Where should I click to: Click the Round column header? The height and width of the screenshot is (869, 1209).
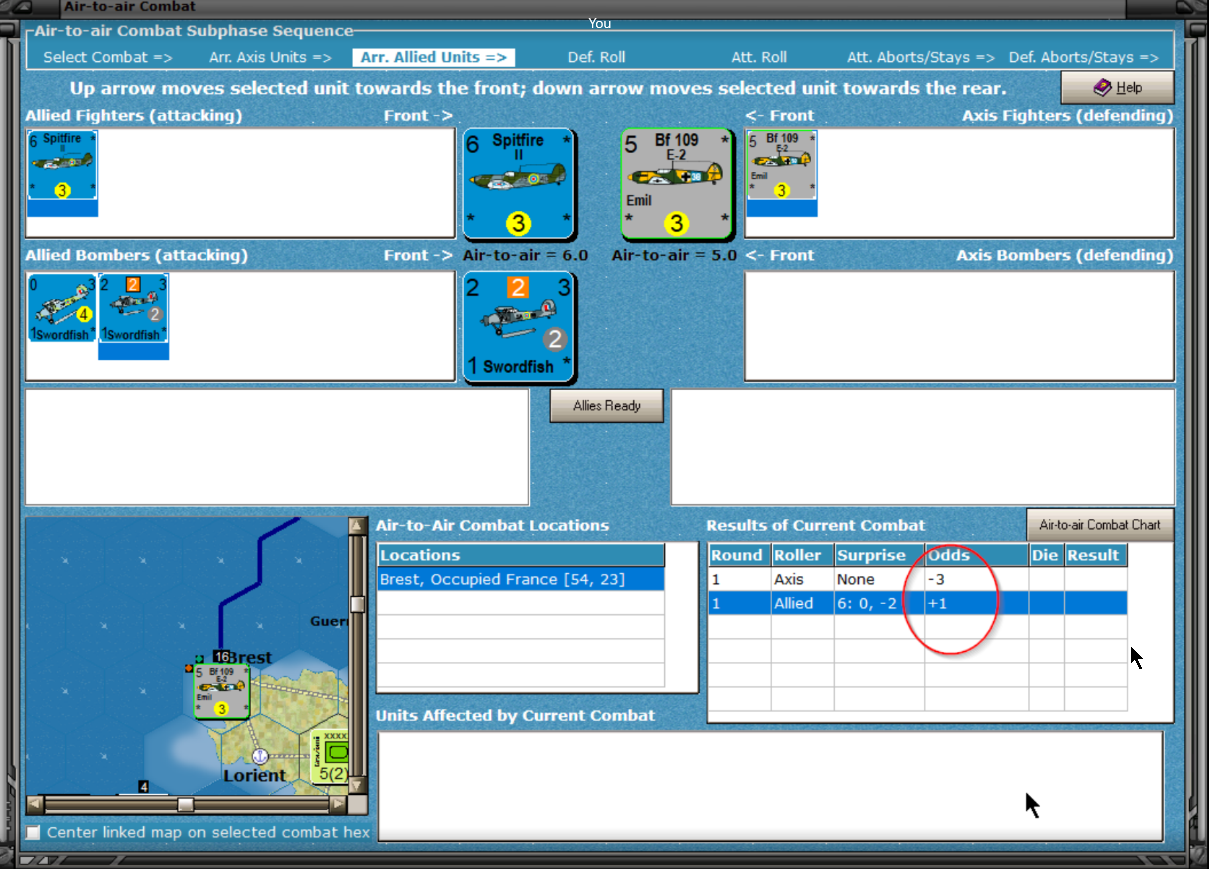click(739, 555)
